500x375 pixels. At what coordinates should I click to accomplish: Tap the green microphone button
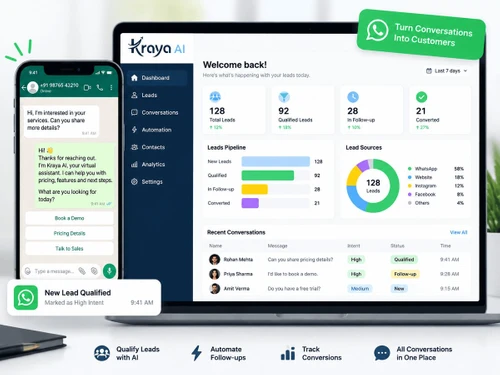109,271
